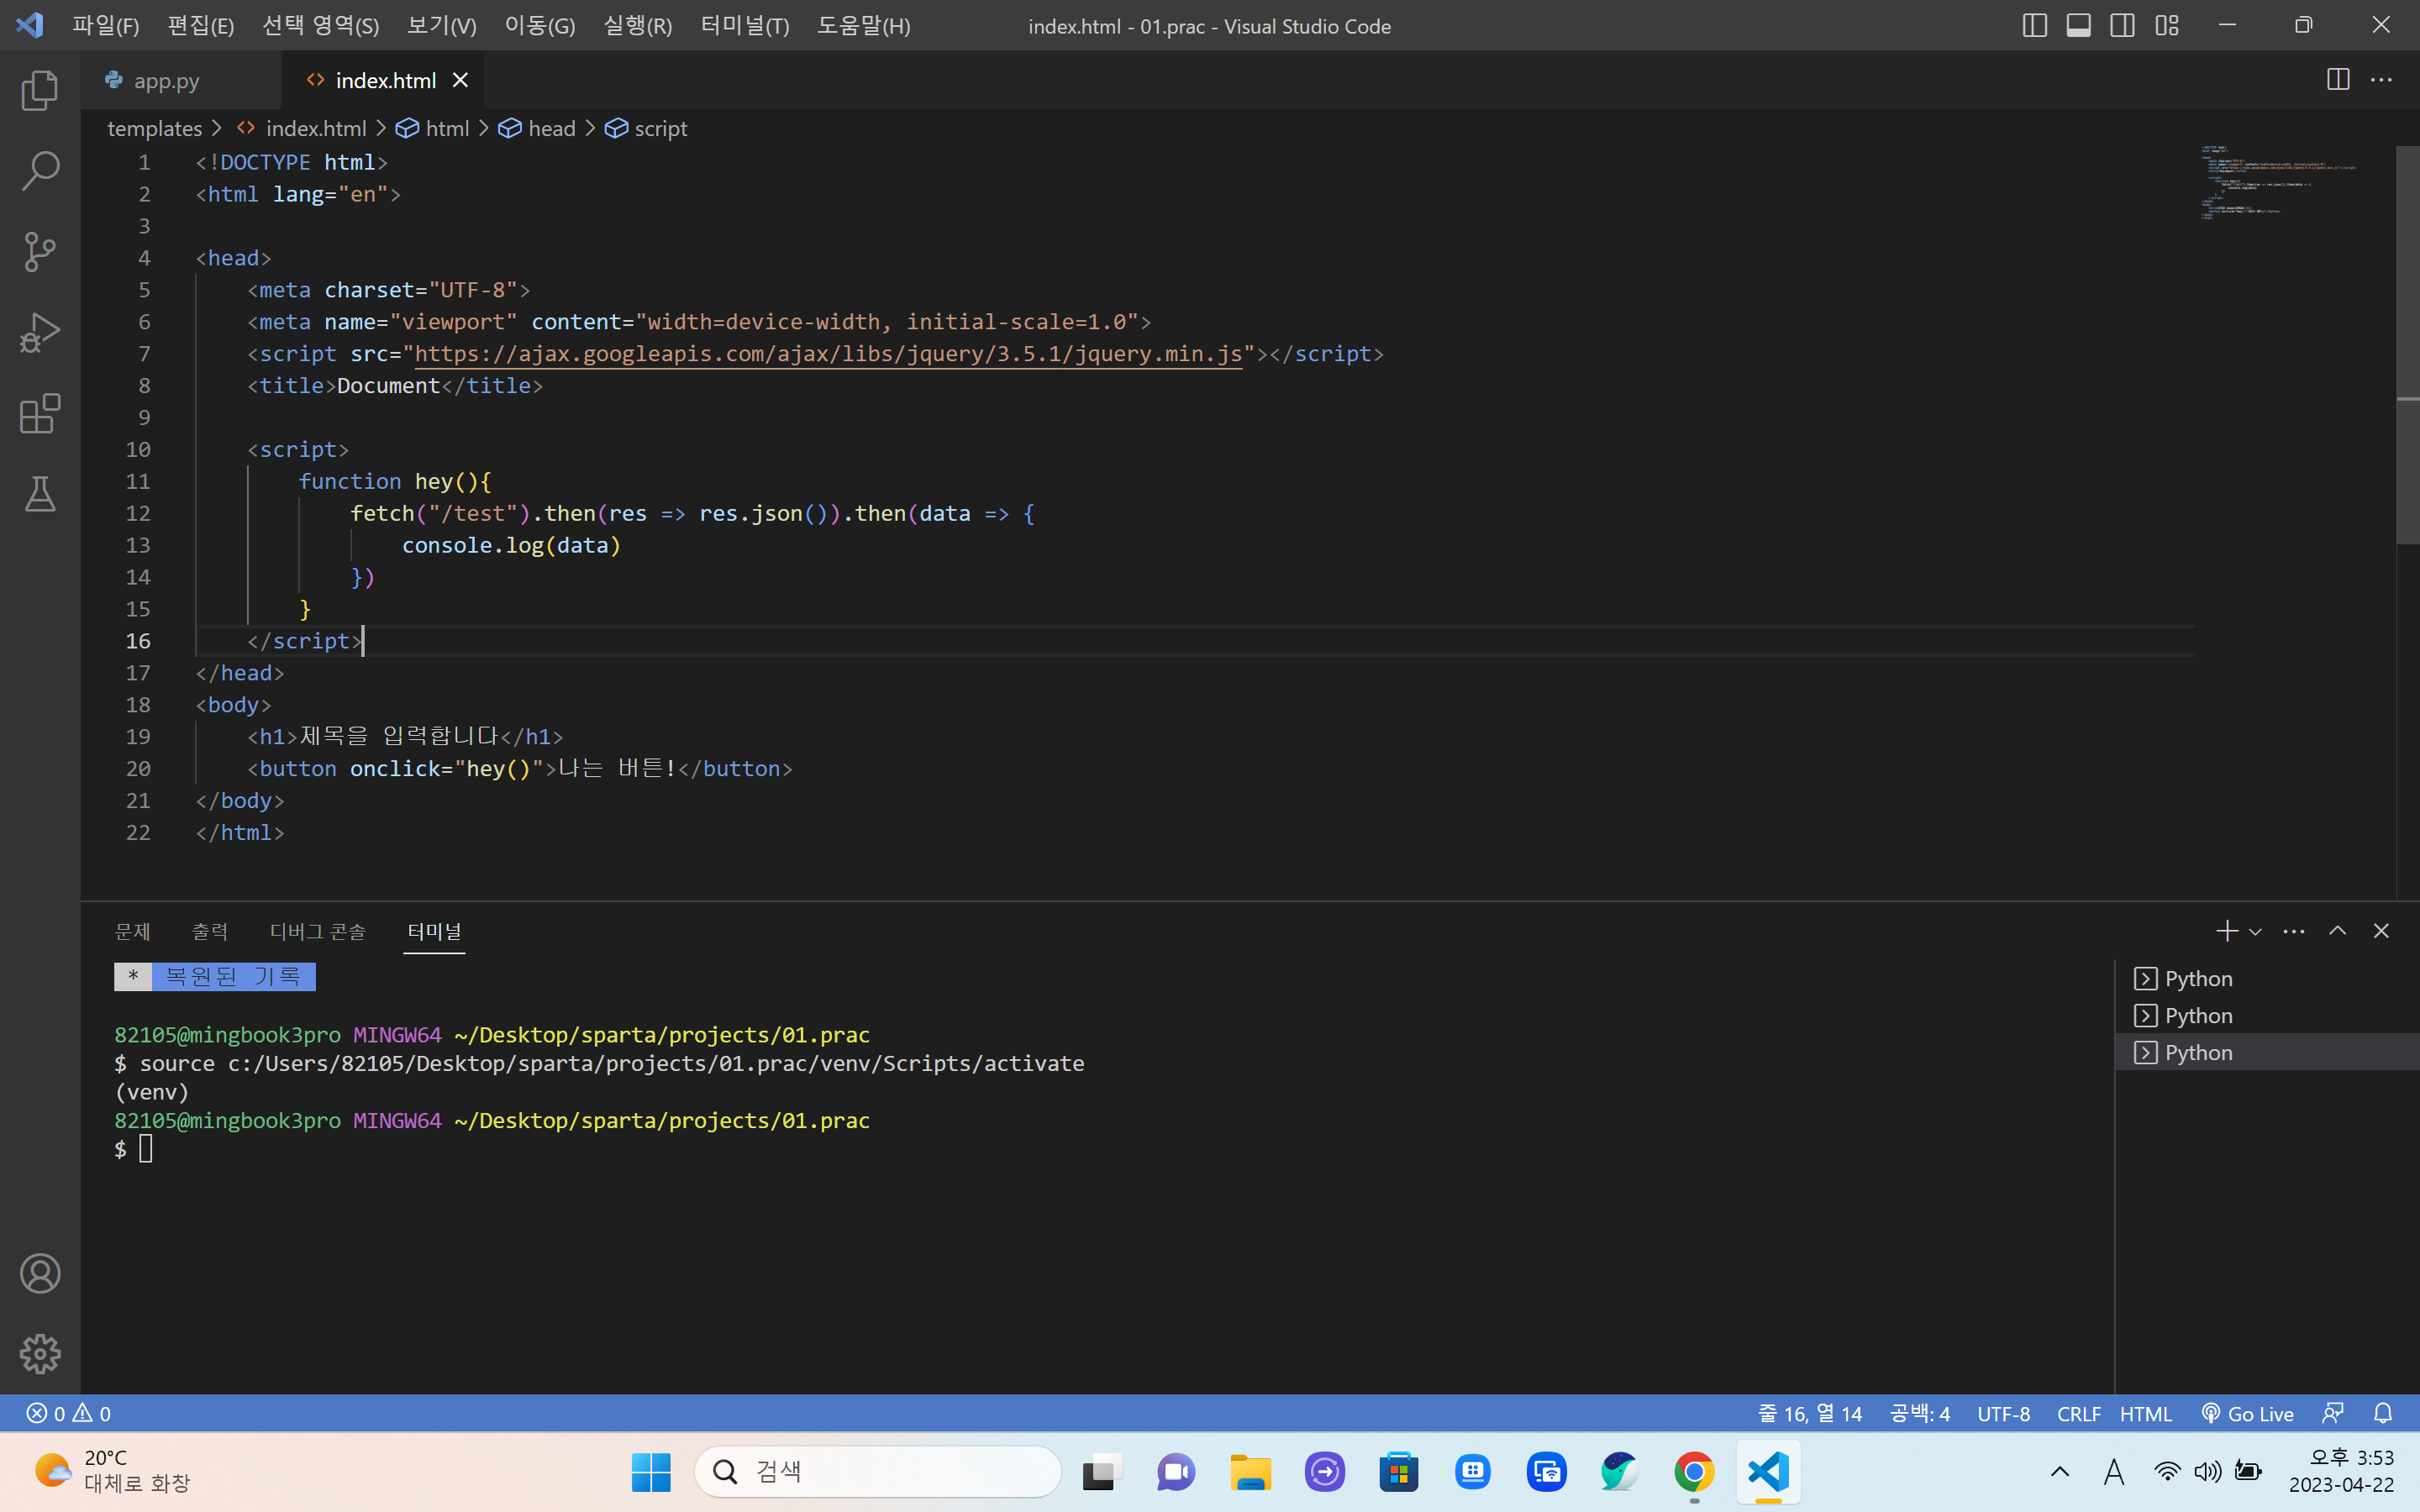Image resolution: width=2420 pixels, height=1512 pixels.
Task: Open the 편집(E) menu
Action: 200,25
